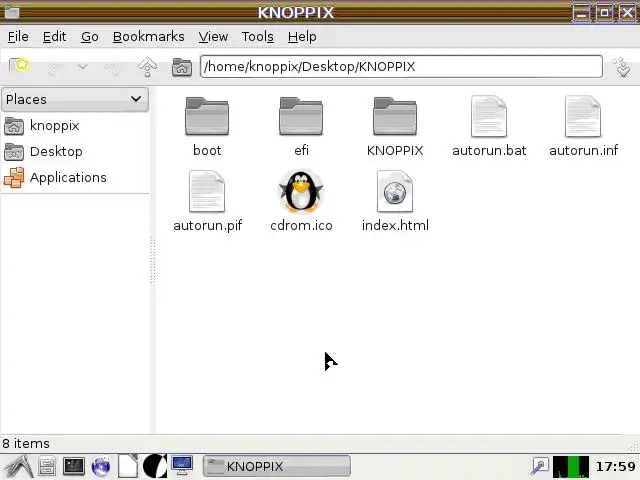Select the autorun.inf file icon

pyautogui.click(x=583, y=116)
